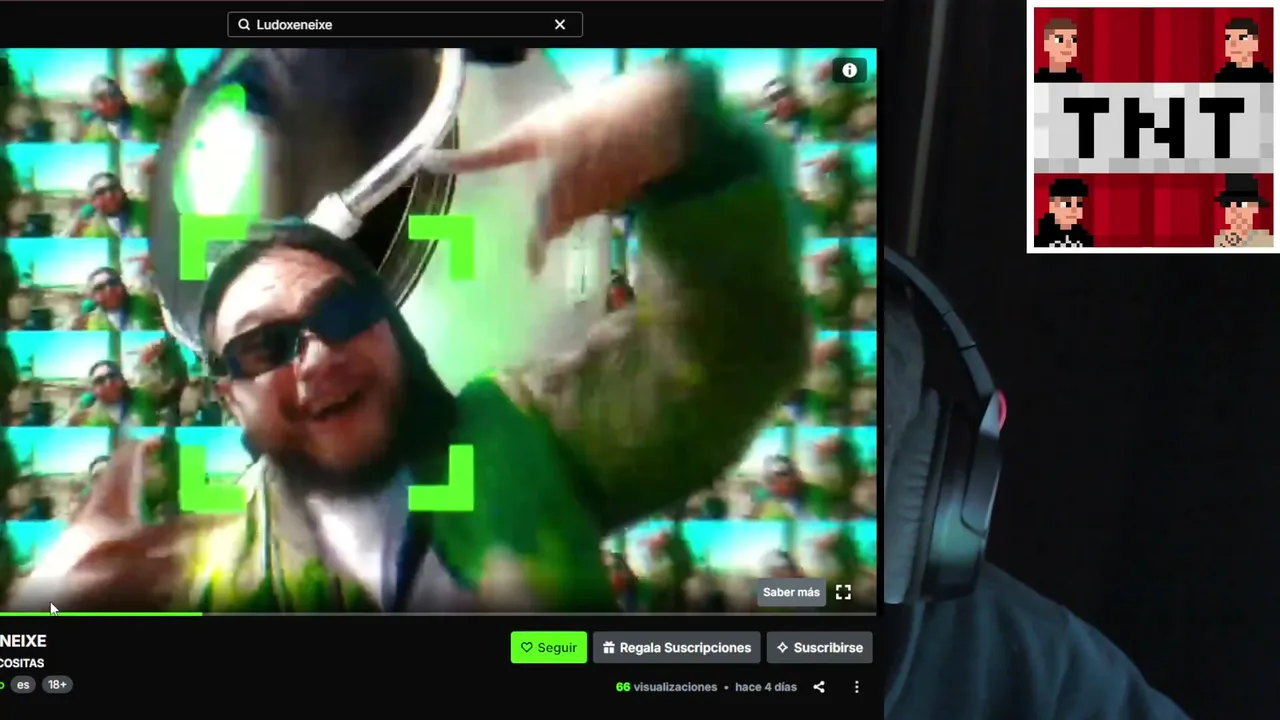Click '66 visualizaciones' text

coord(666,687)
